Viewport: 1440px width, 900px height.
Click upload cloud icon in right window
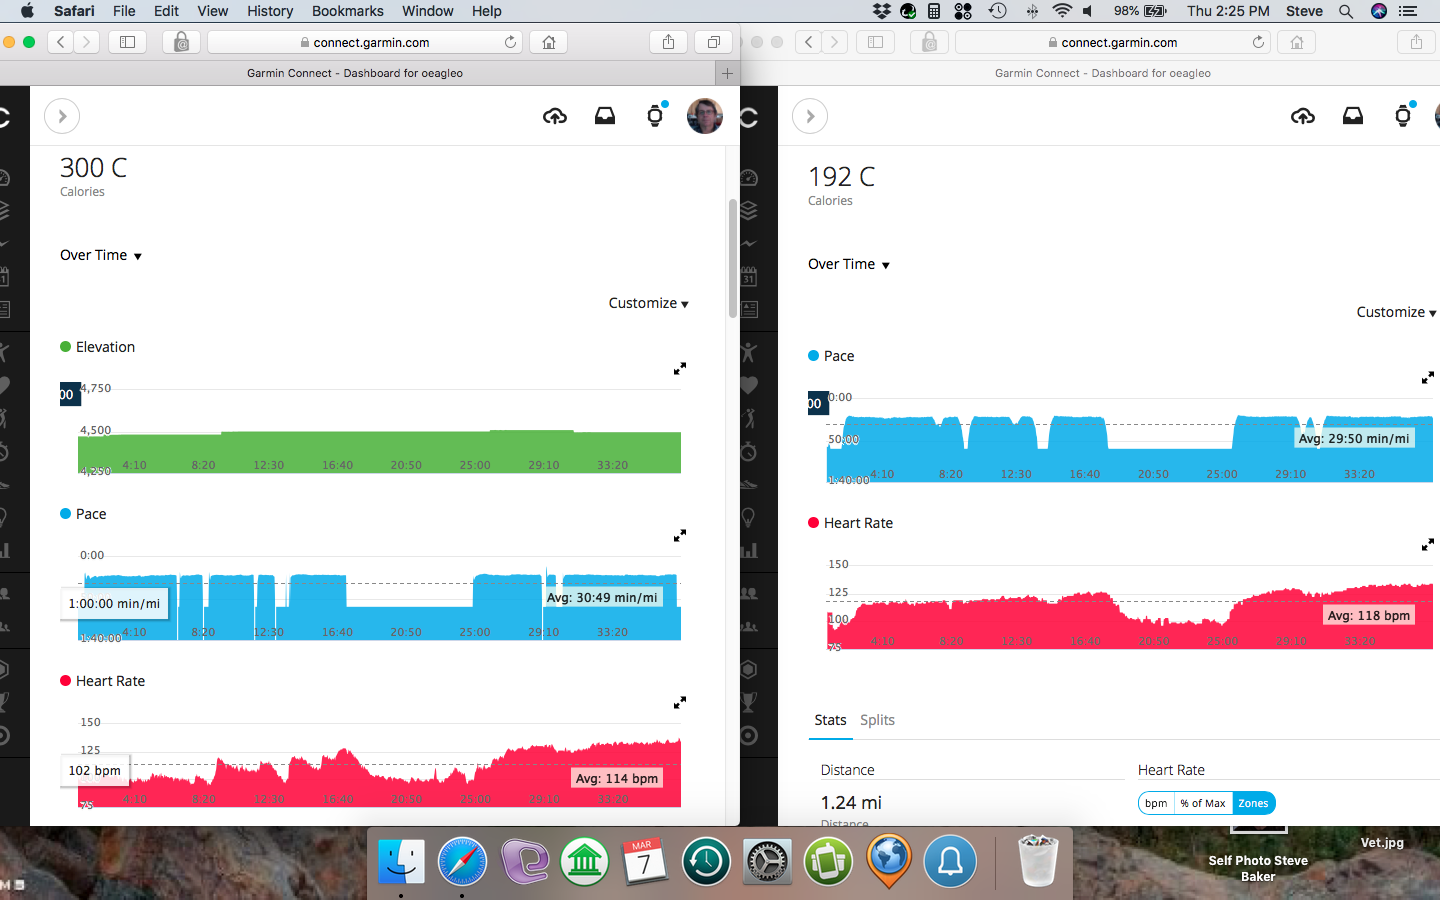pyautogui.click(x=1303, y=117)
